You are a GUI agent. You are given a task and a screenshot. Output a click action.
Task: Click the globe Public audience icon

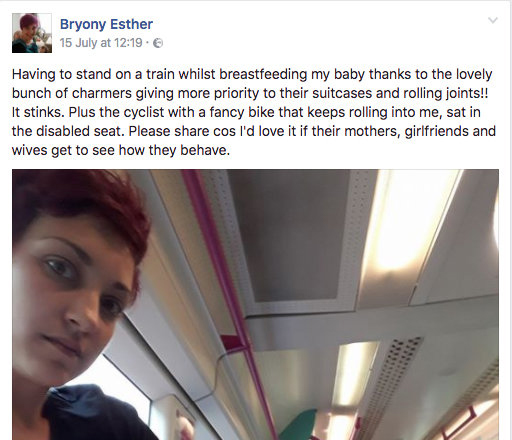click(158, 43)
